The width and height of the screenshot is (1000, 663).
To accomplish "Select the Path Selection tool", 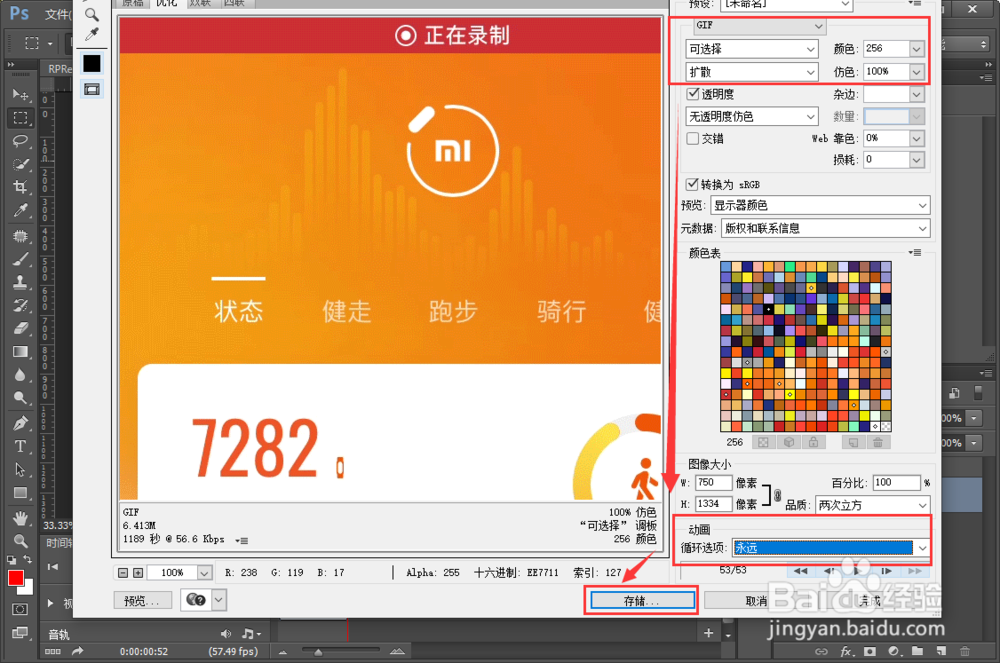I will (20, 470).
